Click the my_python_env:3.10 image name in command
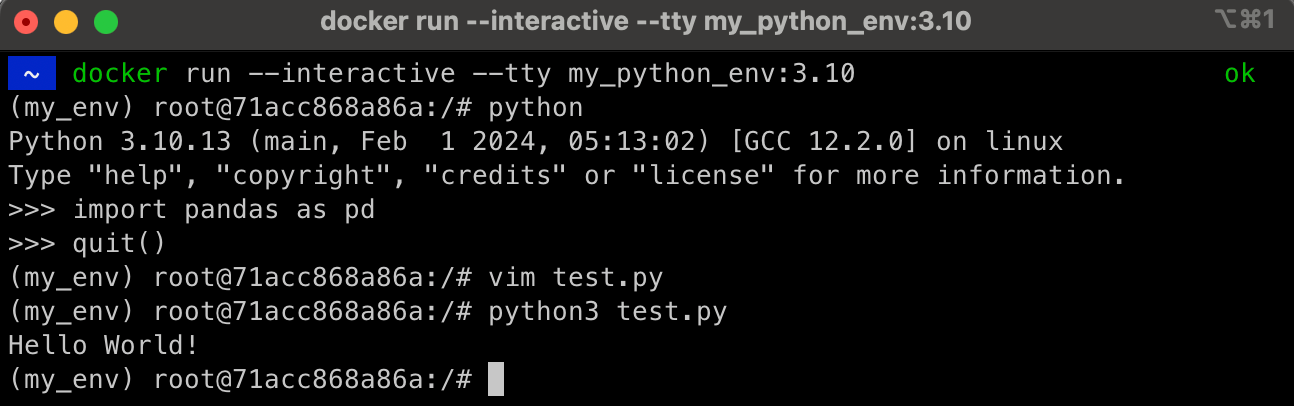Viewport: 1294px width, 406px height. click(x=711, y=74)
